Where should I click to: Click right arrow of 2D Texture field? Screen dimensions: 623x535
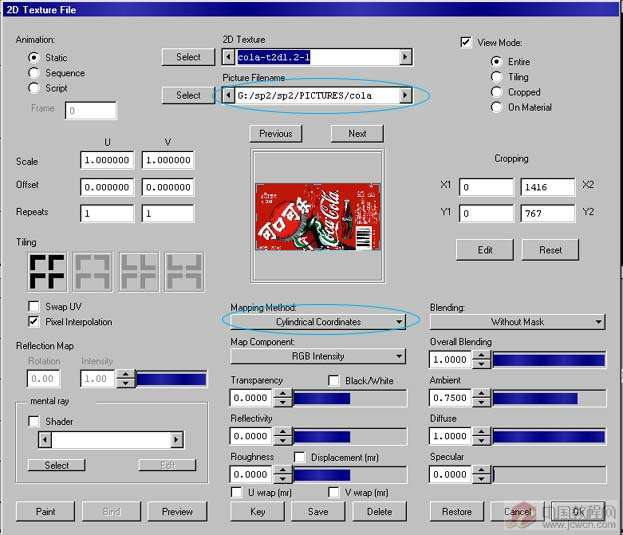(405, 57)
